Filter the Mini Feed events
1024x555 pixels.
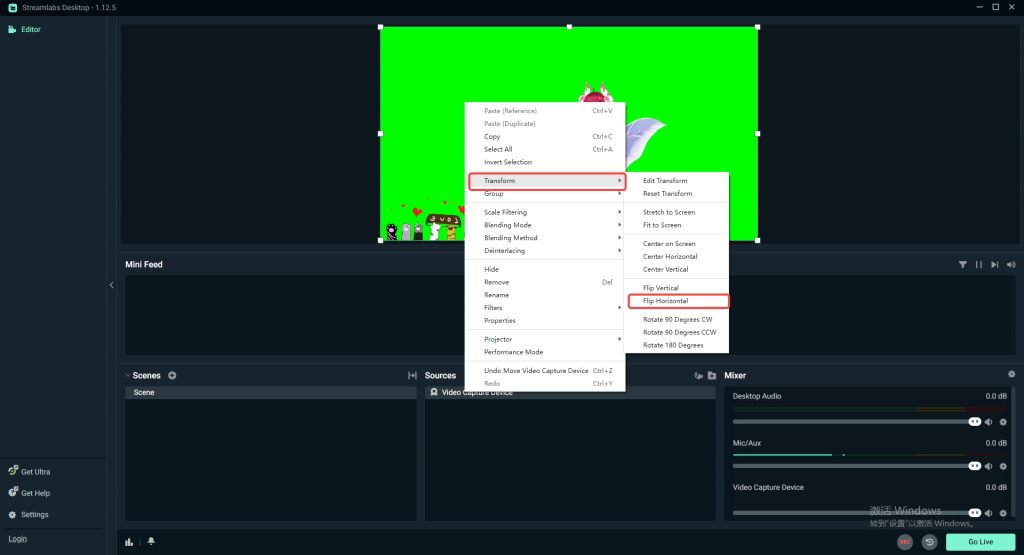click(x=963, y=264)
